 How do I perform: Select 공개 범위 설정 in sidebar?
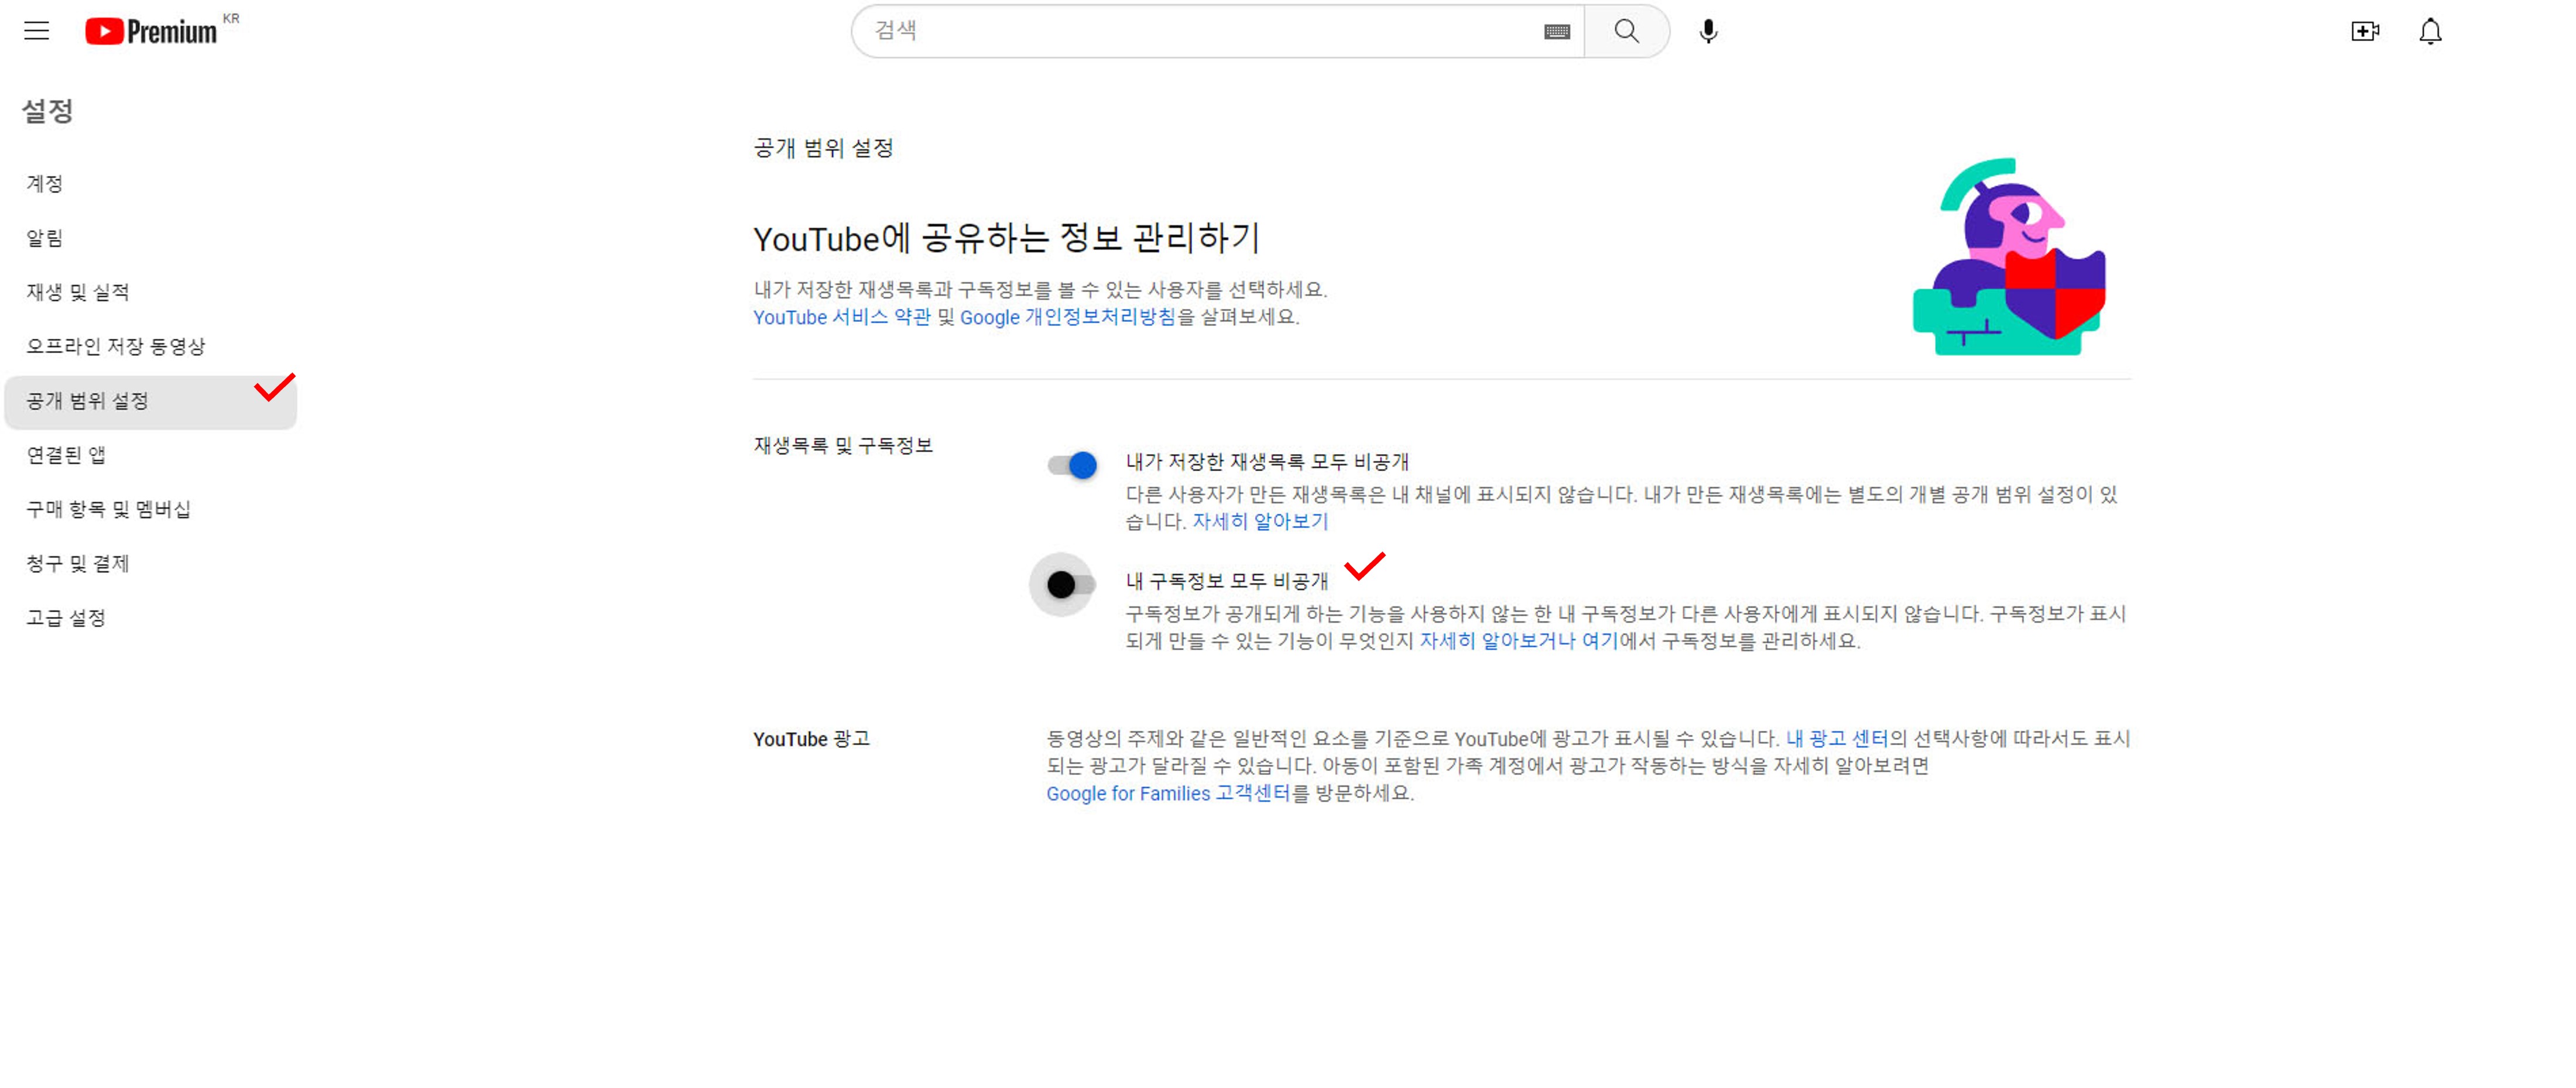150,401
